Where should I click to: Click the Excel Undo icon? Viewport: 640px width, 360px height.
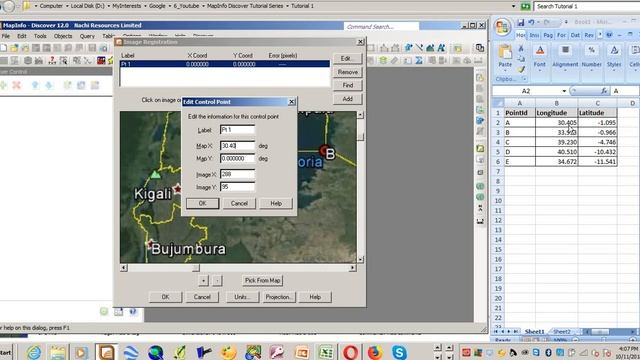[x=531, y=22]
